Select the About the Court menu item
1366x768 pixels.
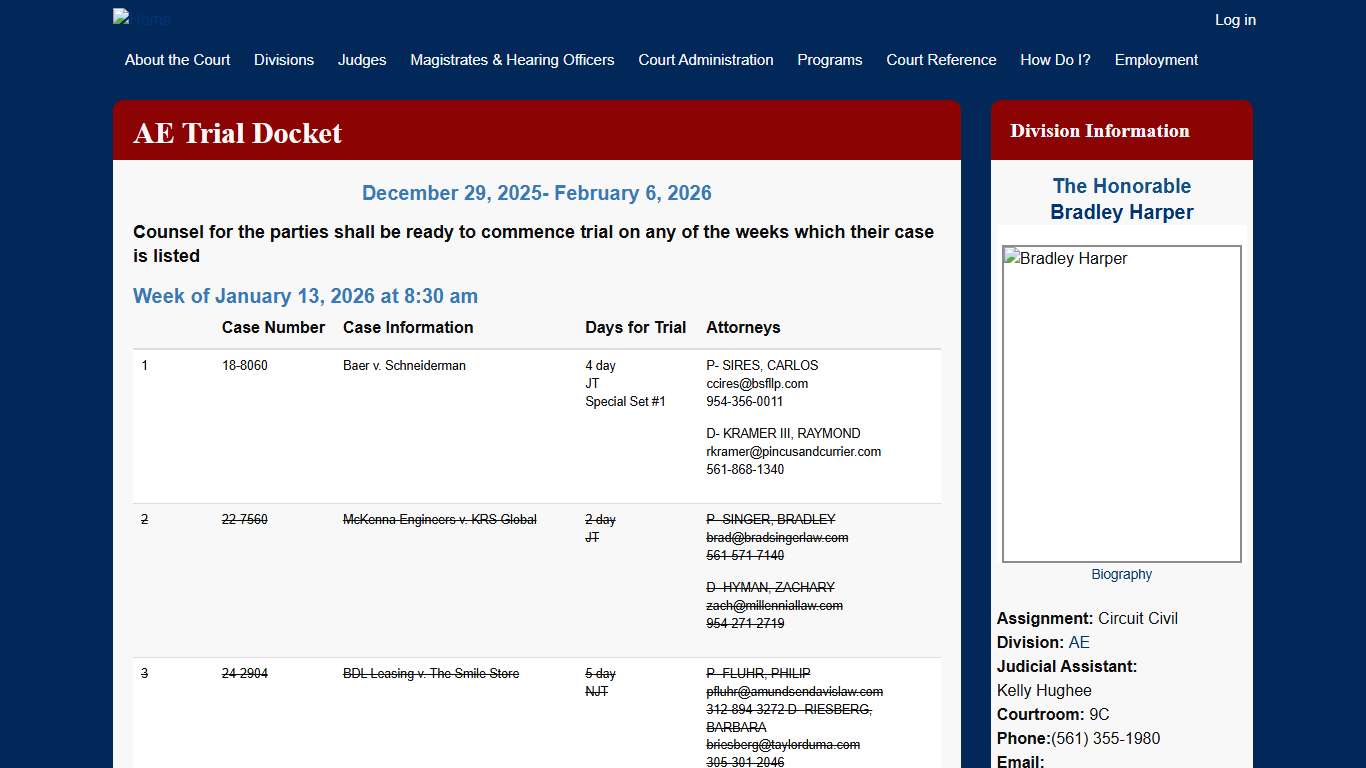[x=177, y=60]
